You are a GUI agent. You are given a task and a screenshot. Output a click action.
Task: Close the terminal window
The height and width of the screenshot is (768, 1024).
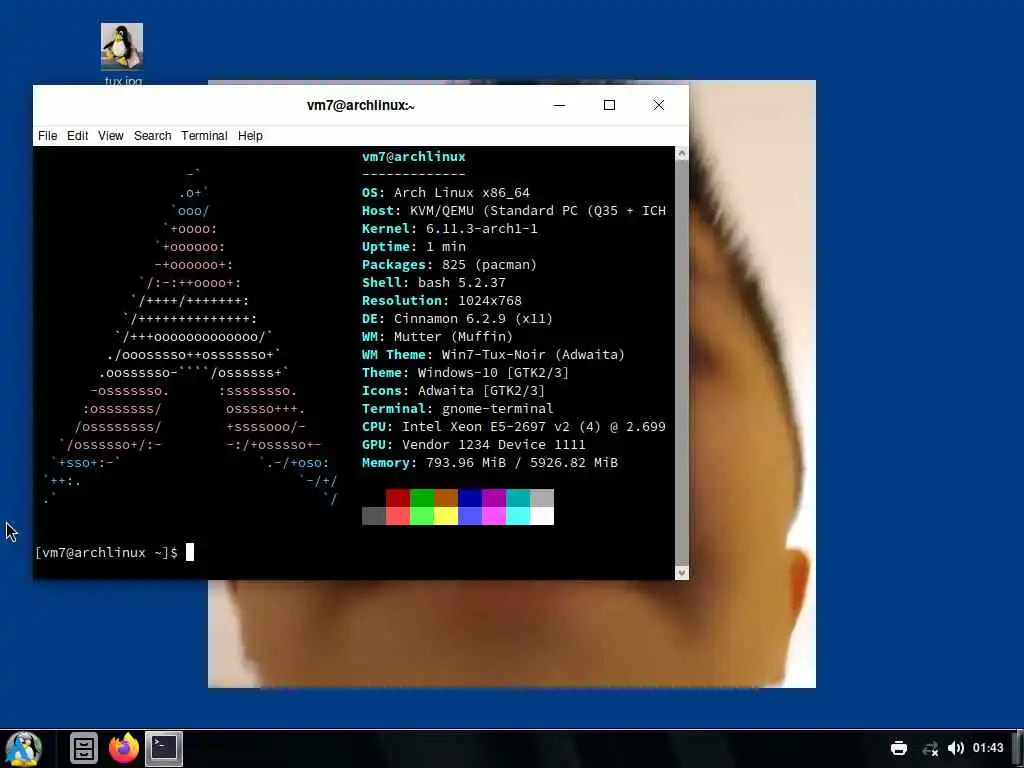[659, 105]
